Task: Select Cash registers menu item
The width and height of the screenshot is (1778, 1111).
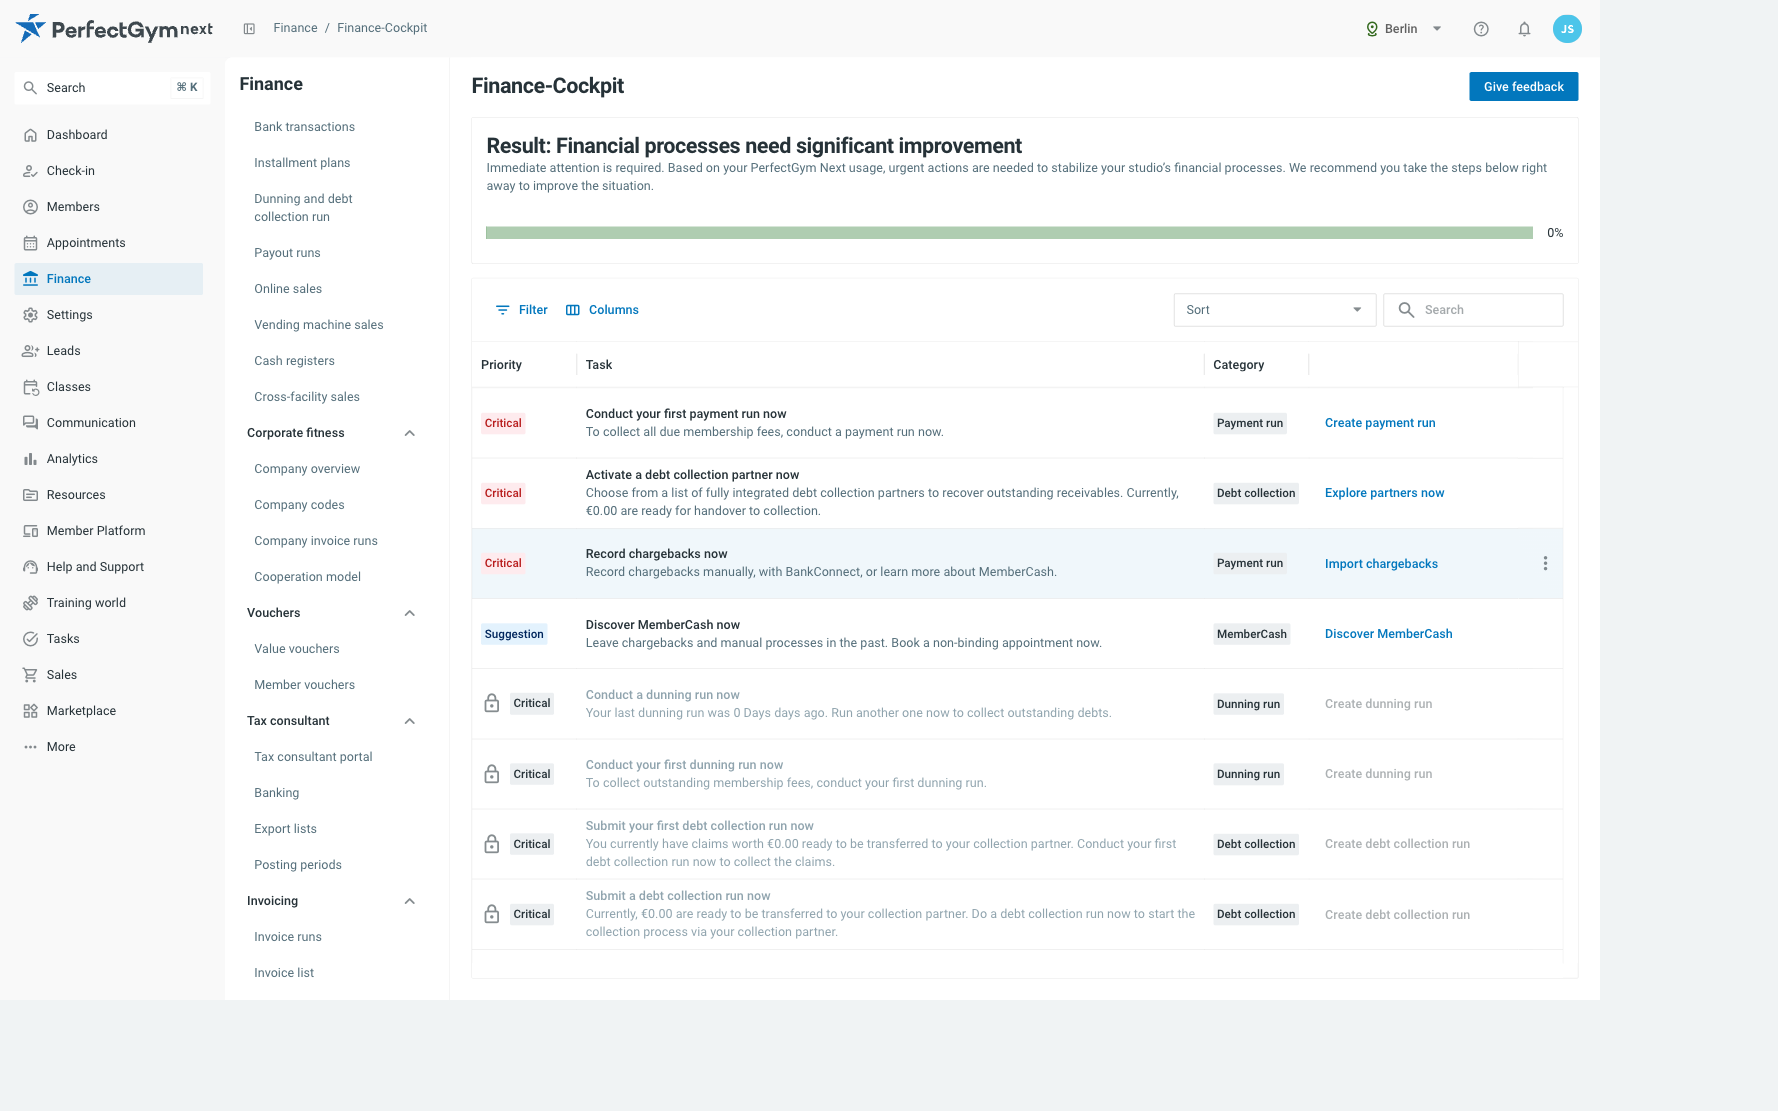Action: (x=294, y=361)
